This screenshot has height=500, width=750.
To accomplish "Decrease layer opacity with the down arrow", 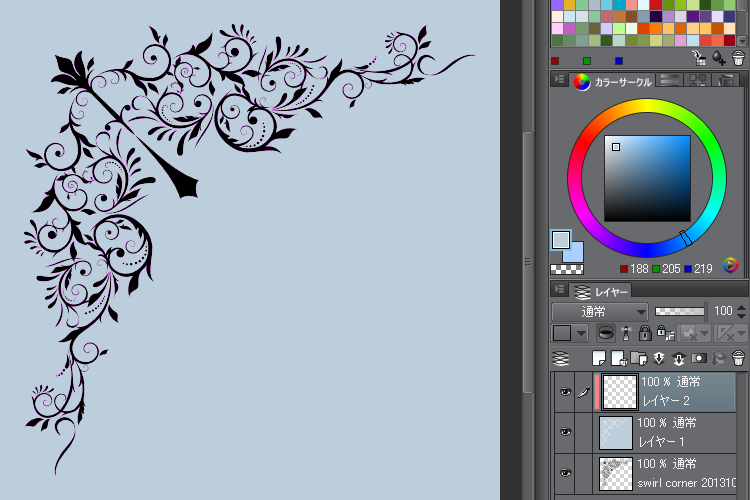I will tap(741, 316).
